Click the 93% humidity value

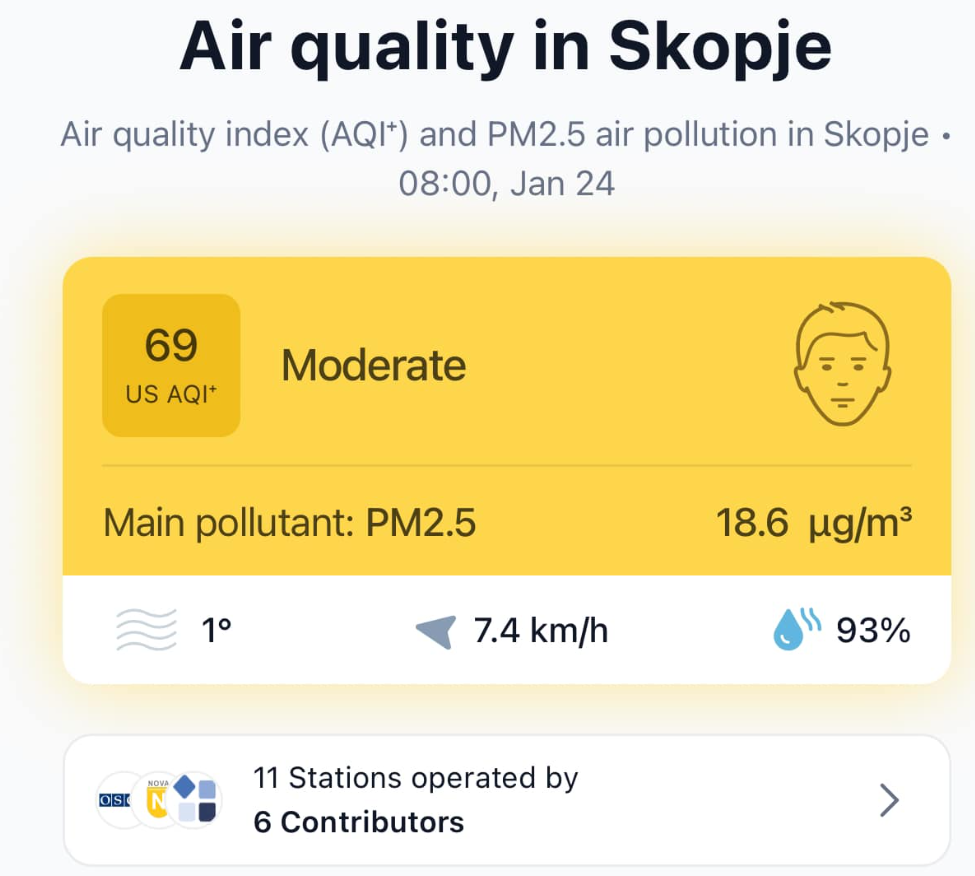873,630
